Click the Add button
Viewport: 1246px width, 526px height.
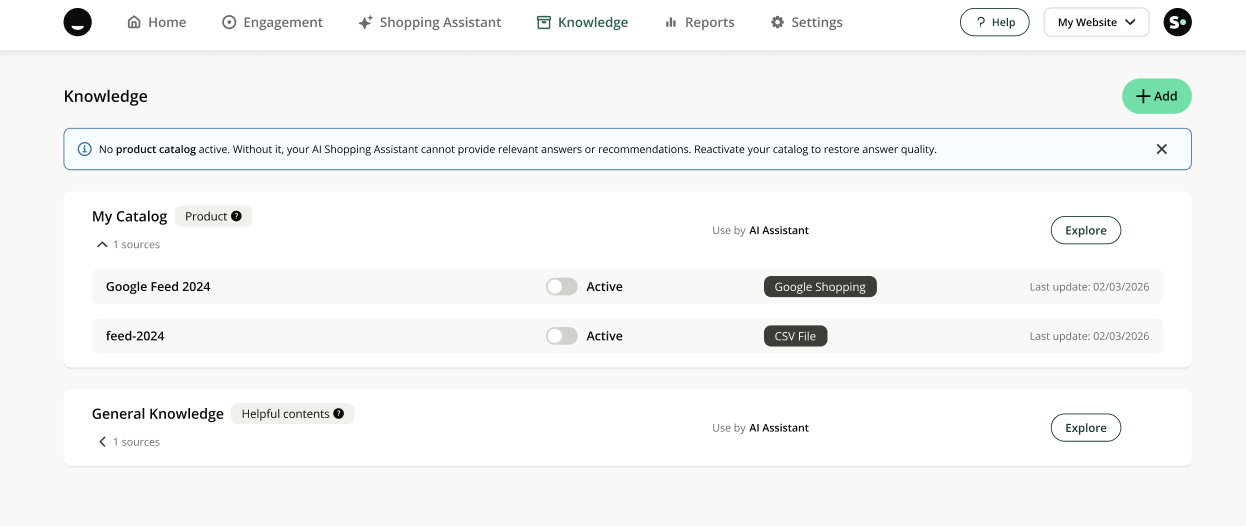coord(1156,96)
